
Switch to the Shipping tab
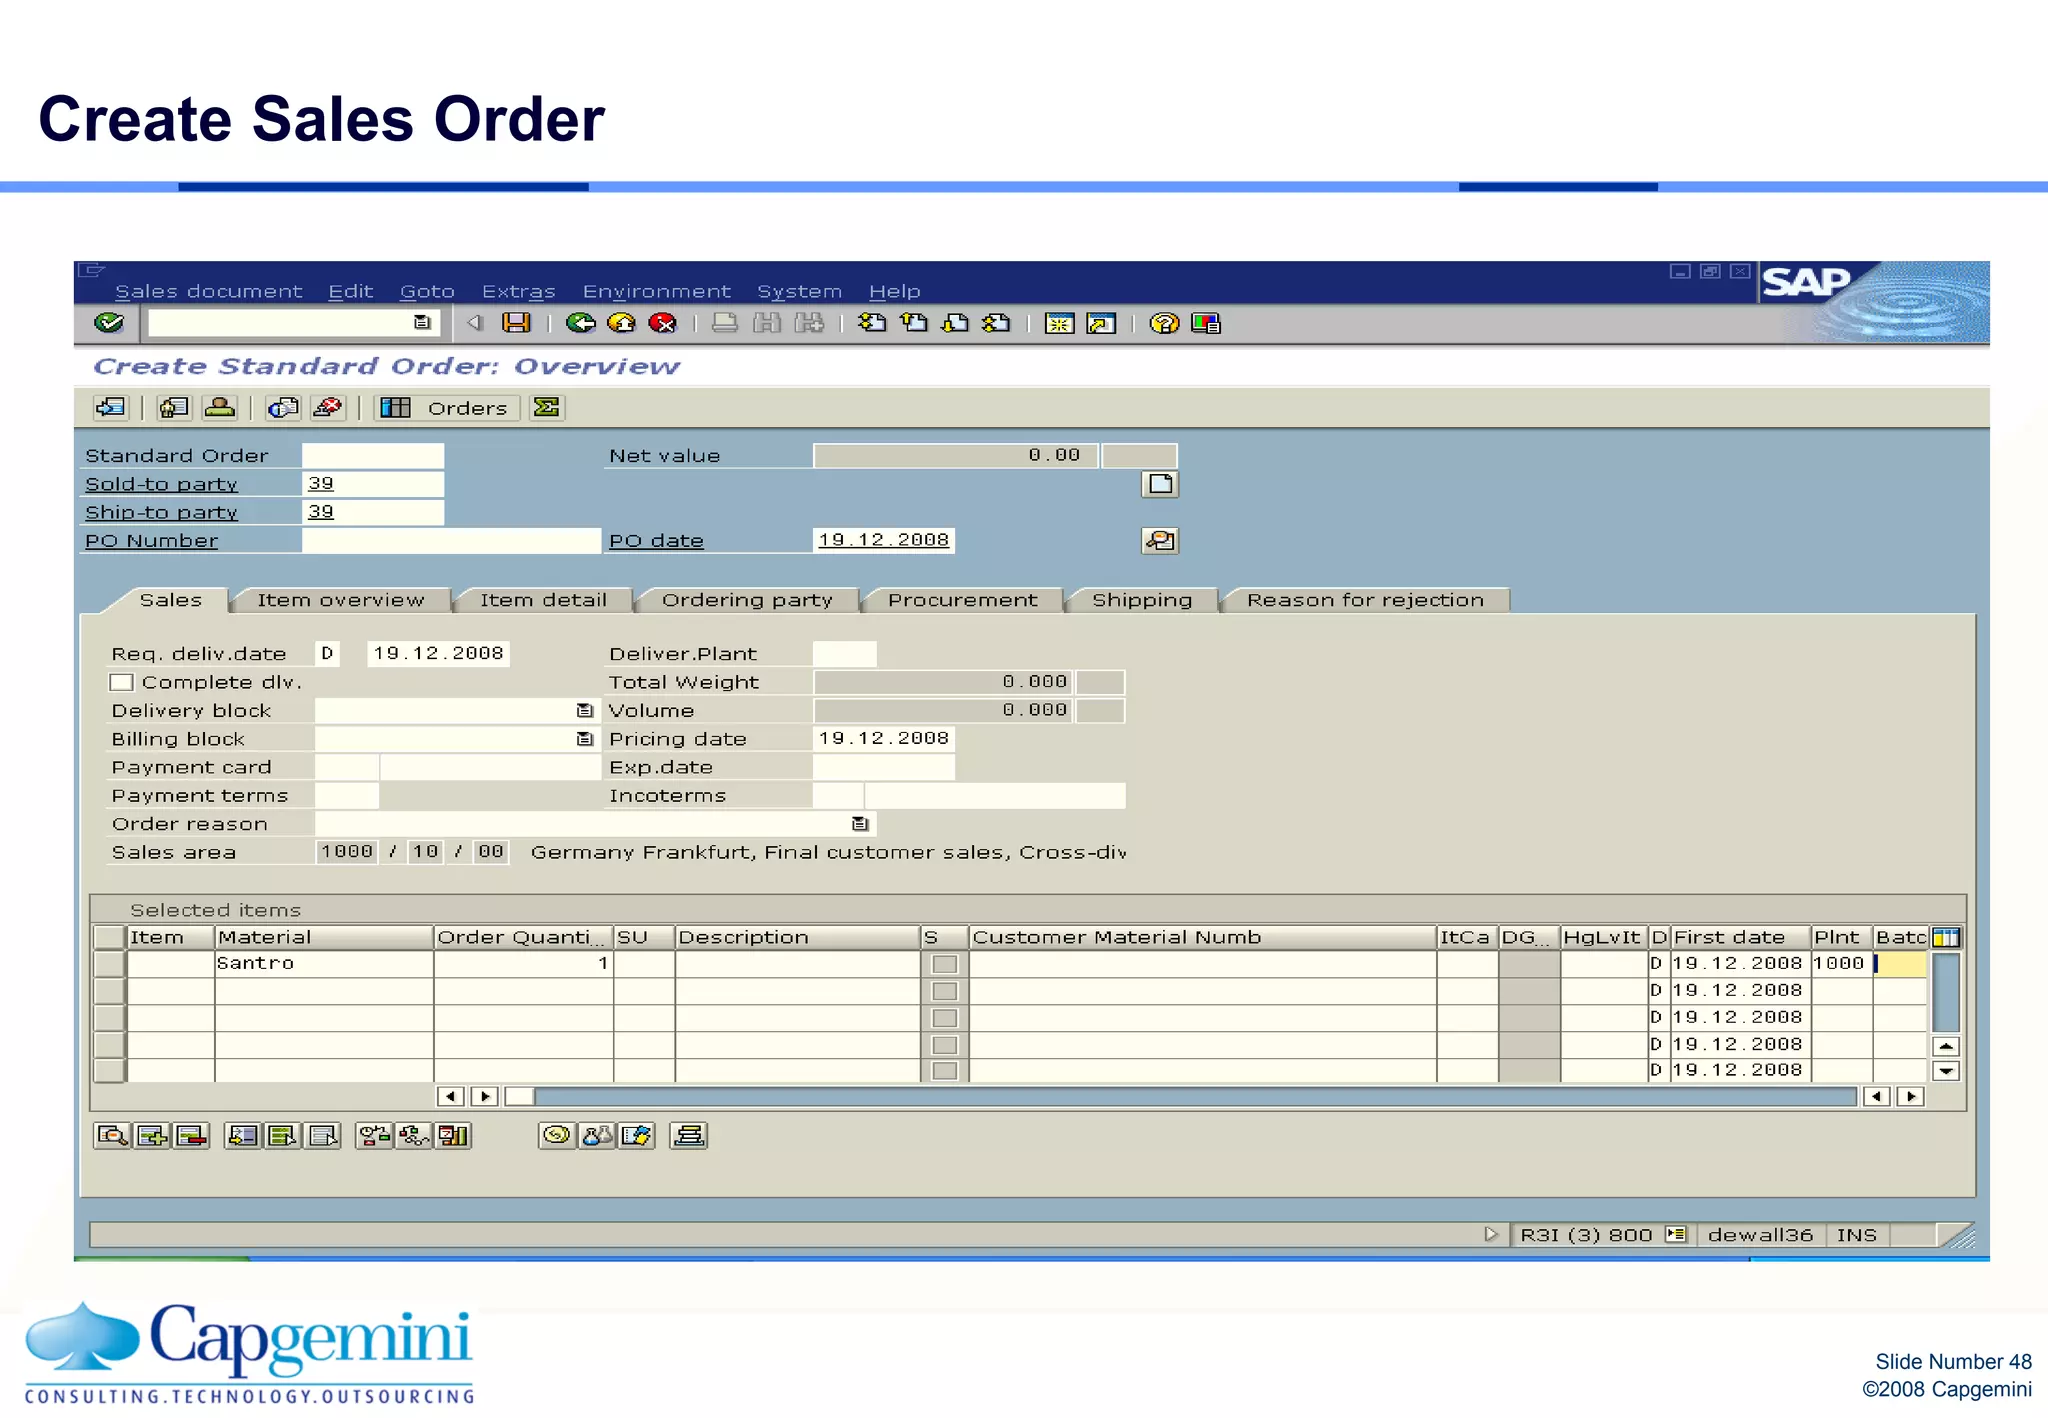[x=1142, y=600]
